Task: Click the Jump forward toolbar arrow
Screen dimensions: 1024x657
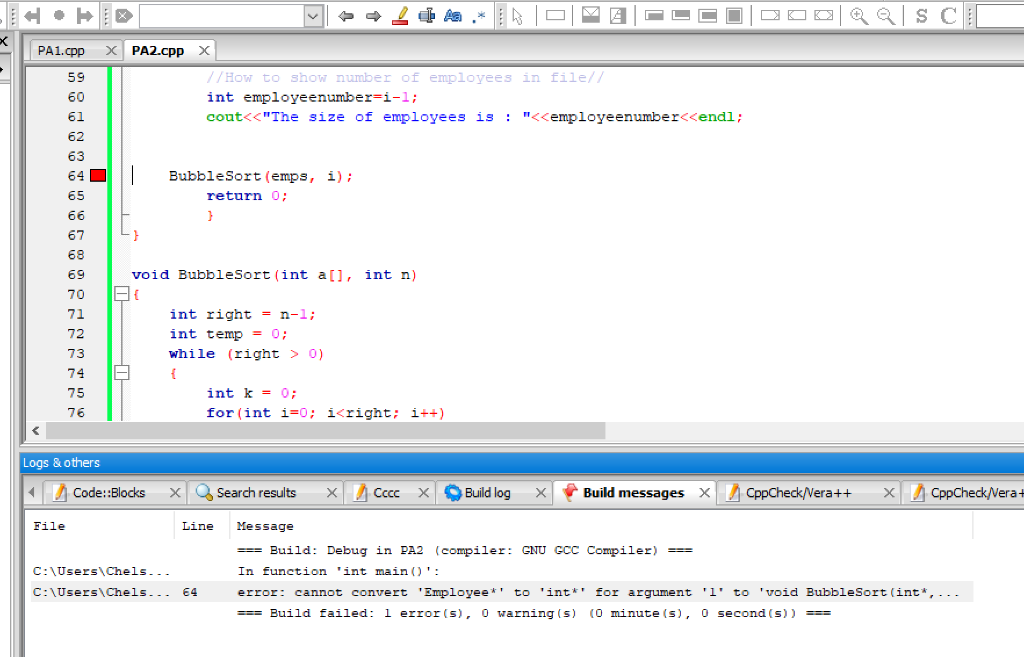Action: [x=84, y=16]
